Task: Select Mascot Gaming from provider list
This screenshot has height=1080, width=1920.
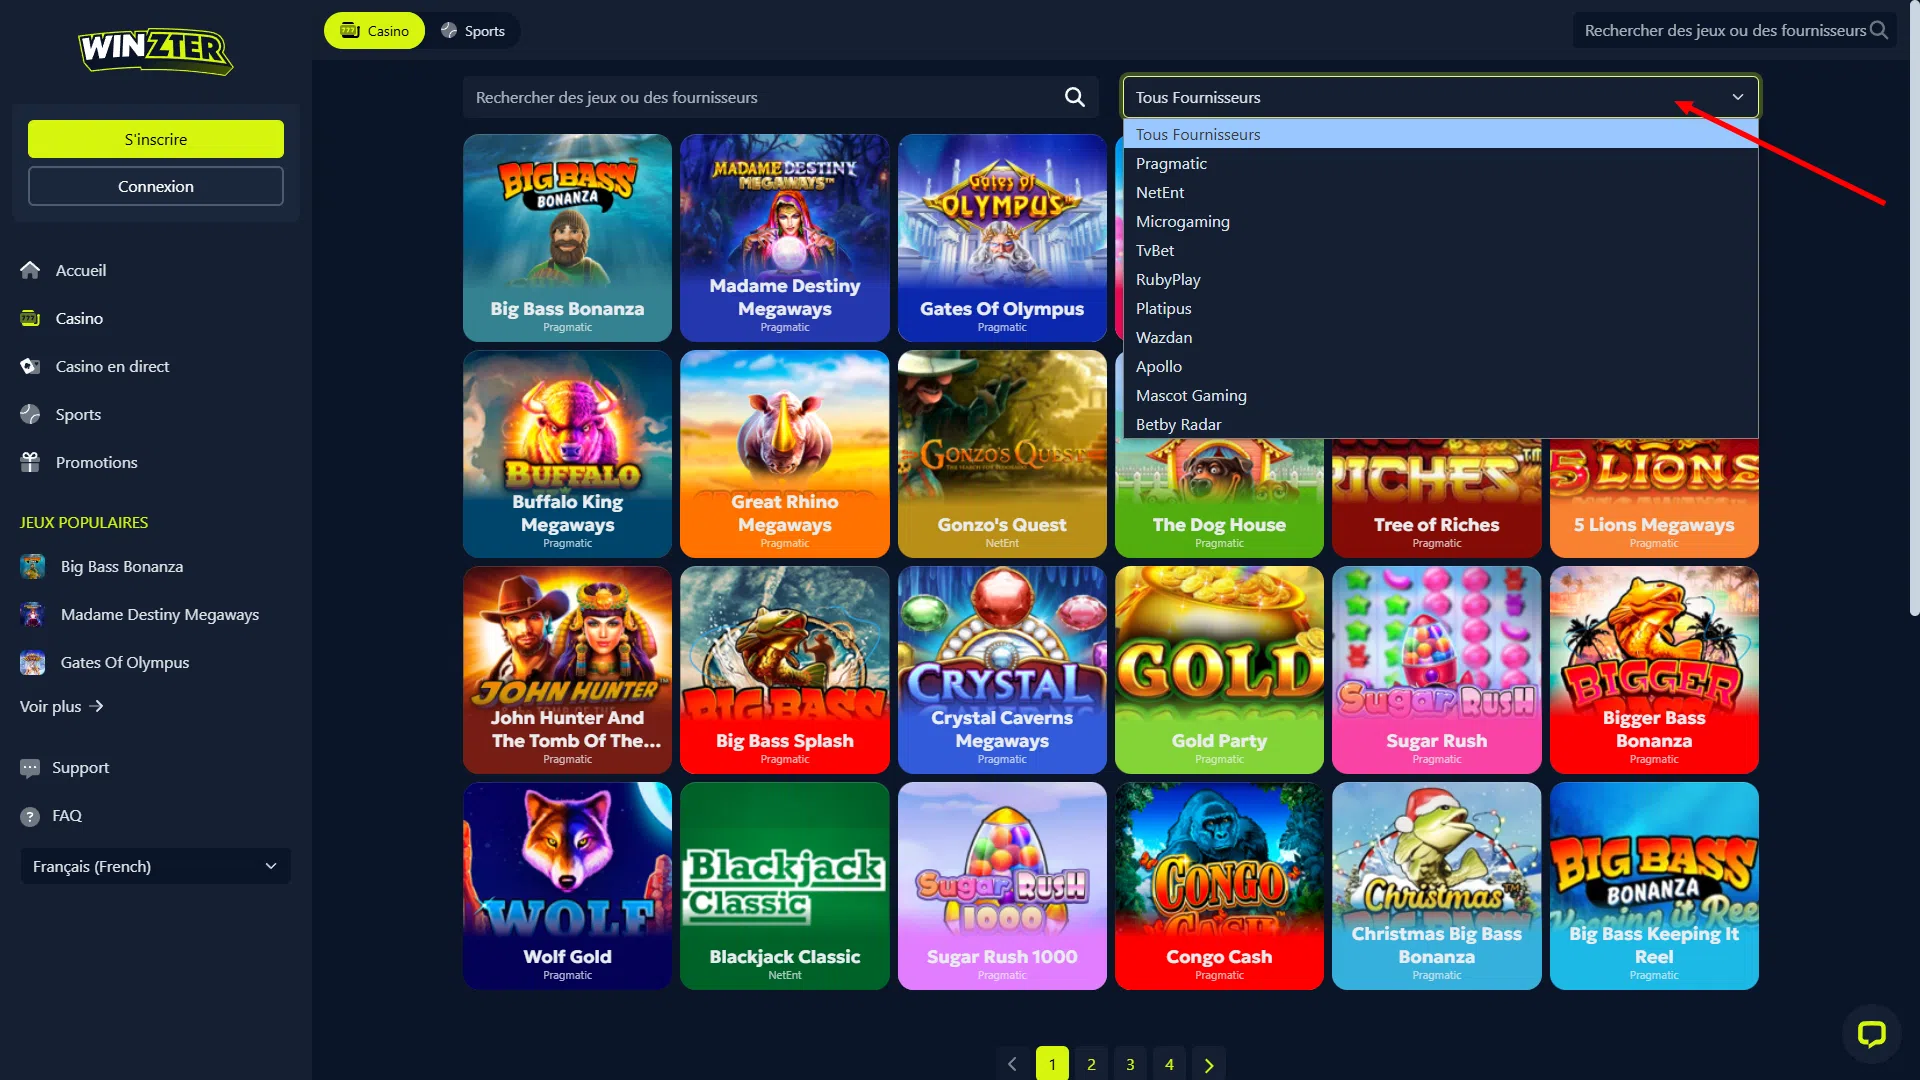Action: (1441, 395)
